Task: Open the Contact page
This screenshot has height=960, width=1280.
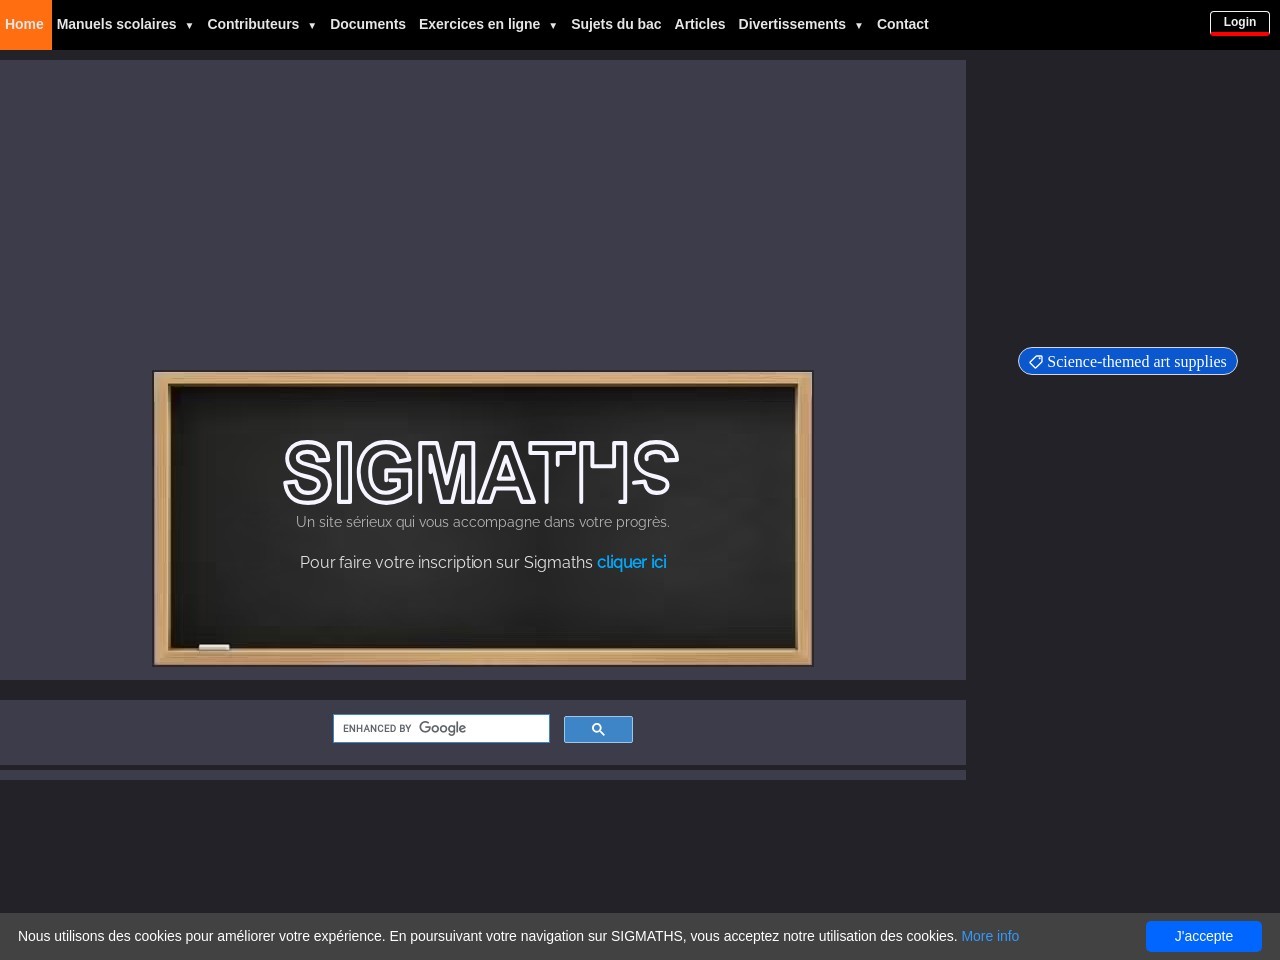Action: pyautogui.click(x=902, y=24)
